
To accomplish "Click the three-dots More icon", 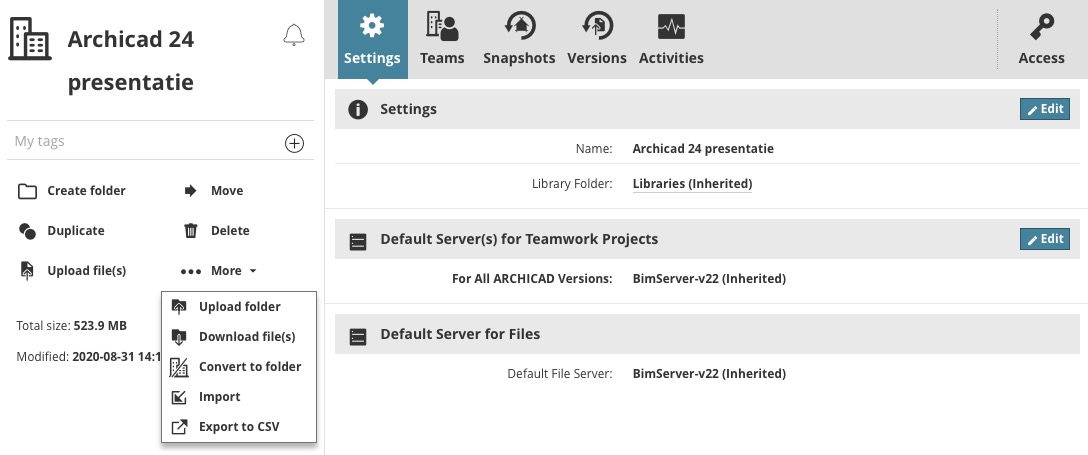I will click(191, 271).
